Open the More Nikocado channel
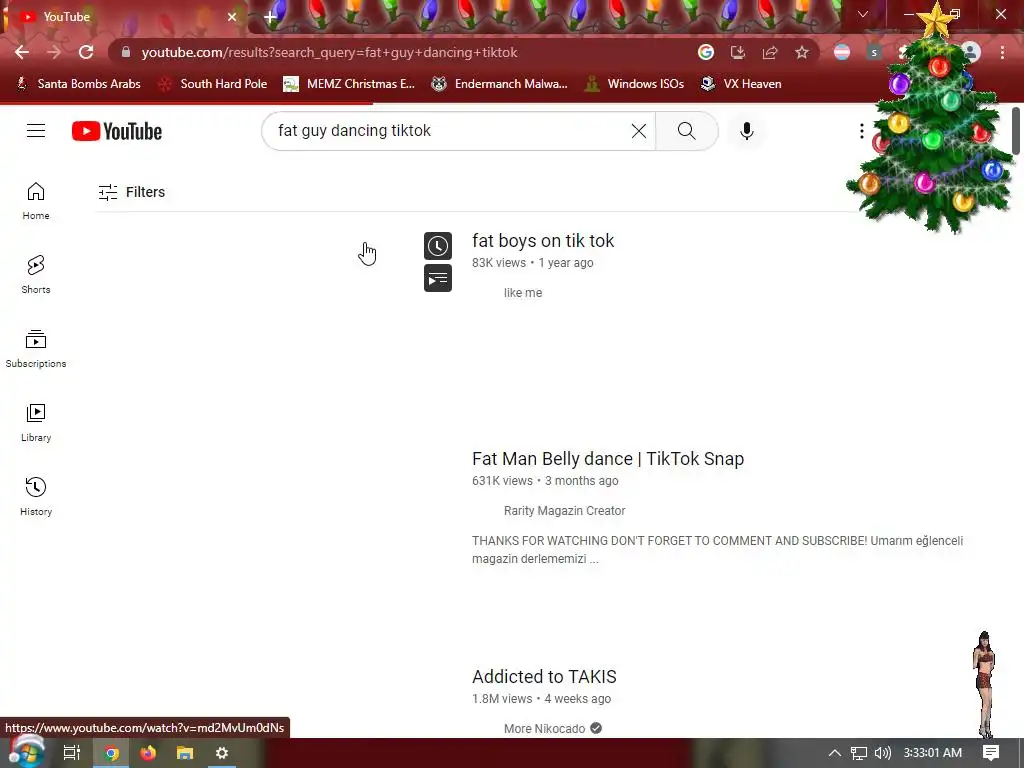Screen dimensions: 1024x768 (x=544, y=728)
